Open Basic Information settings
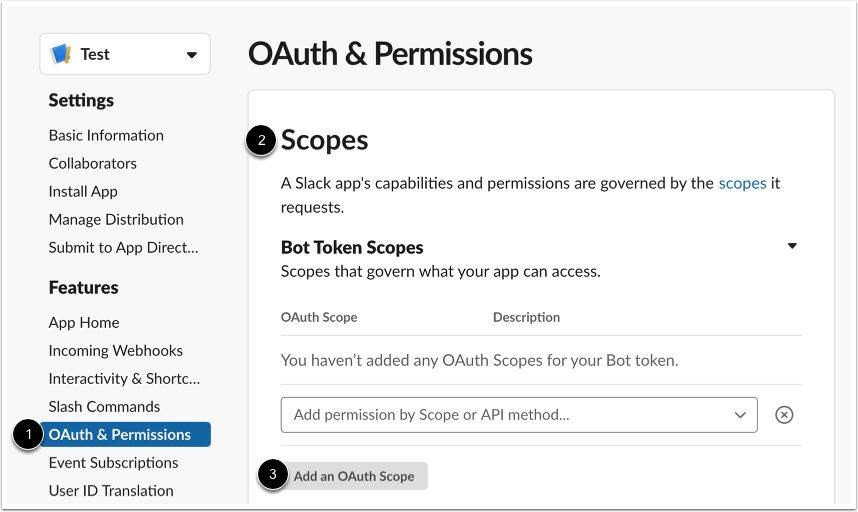Image resolution: width=858 pixels, height=512 pixels. click(106, 135)
